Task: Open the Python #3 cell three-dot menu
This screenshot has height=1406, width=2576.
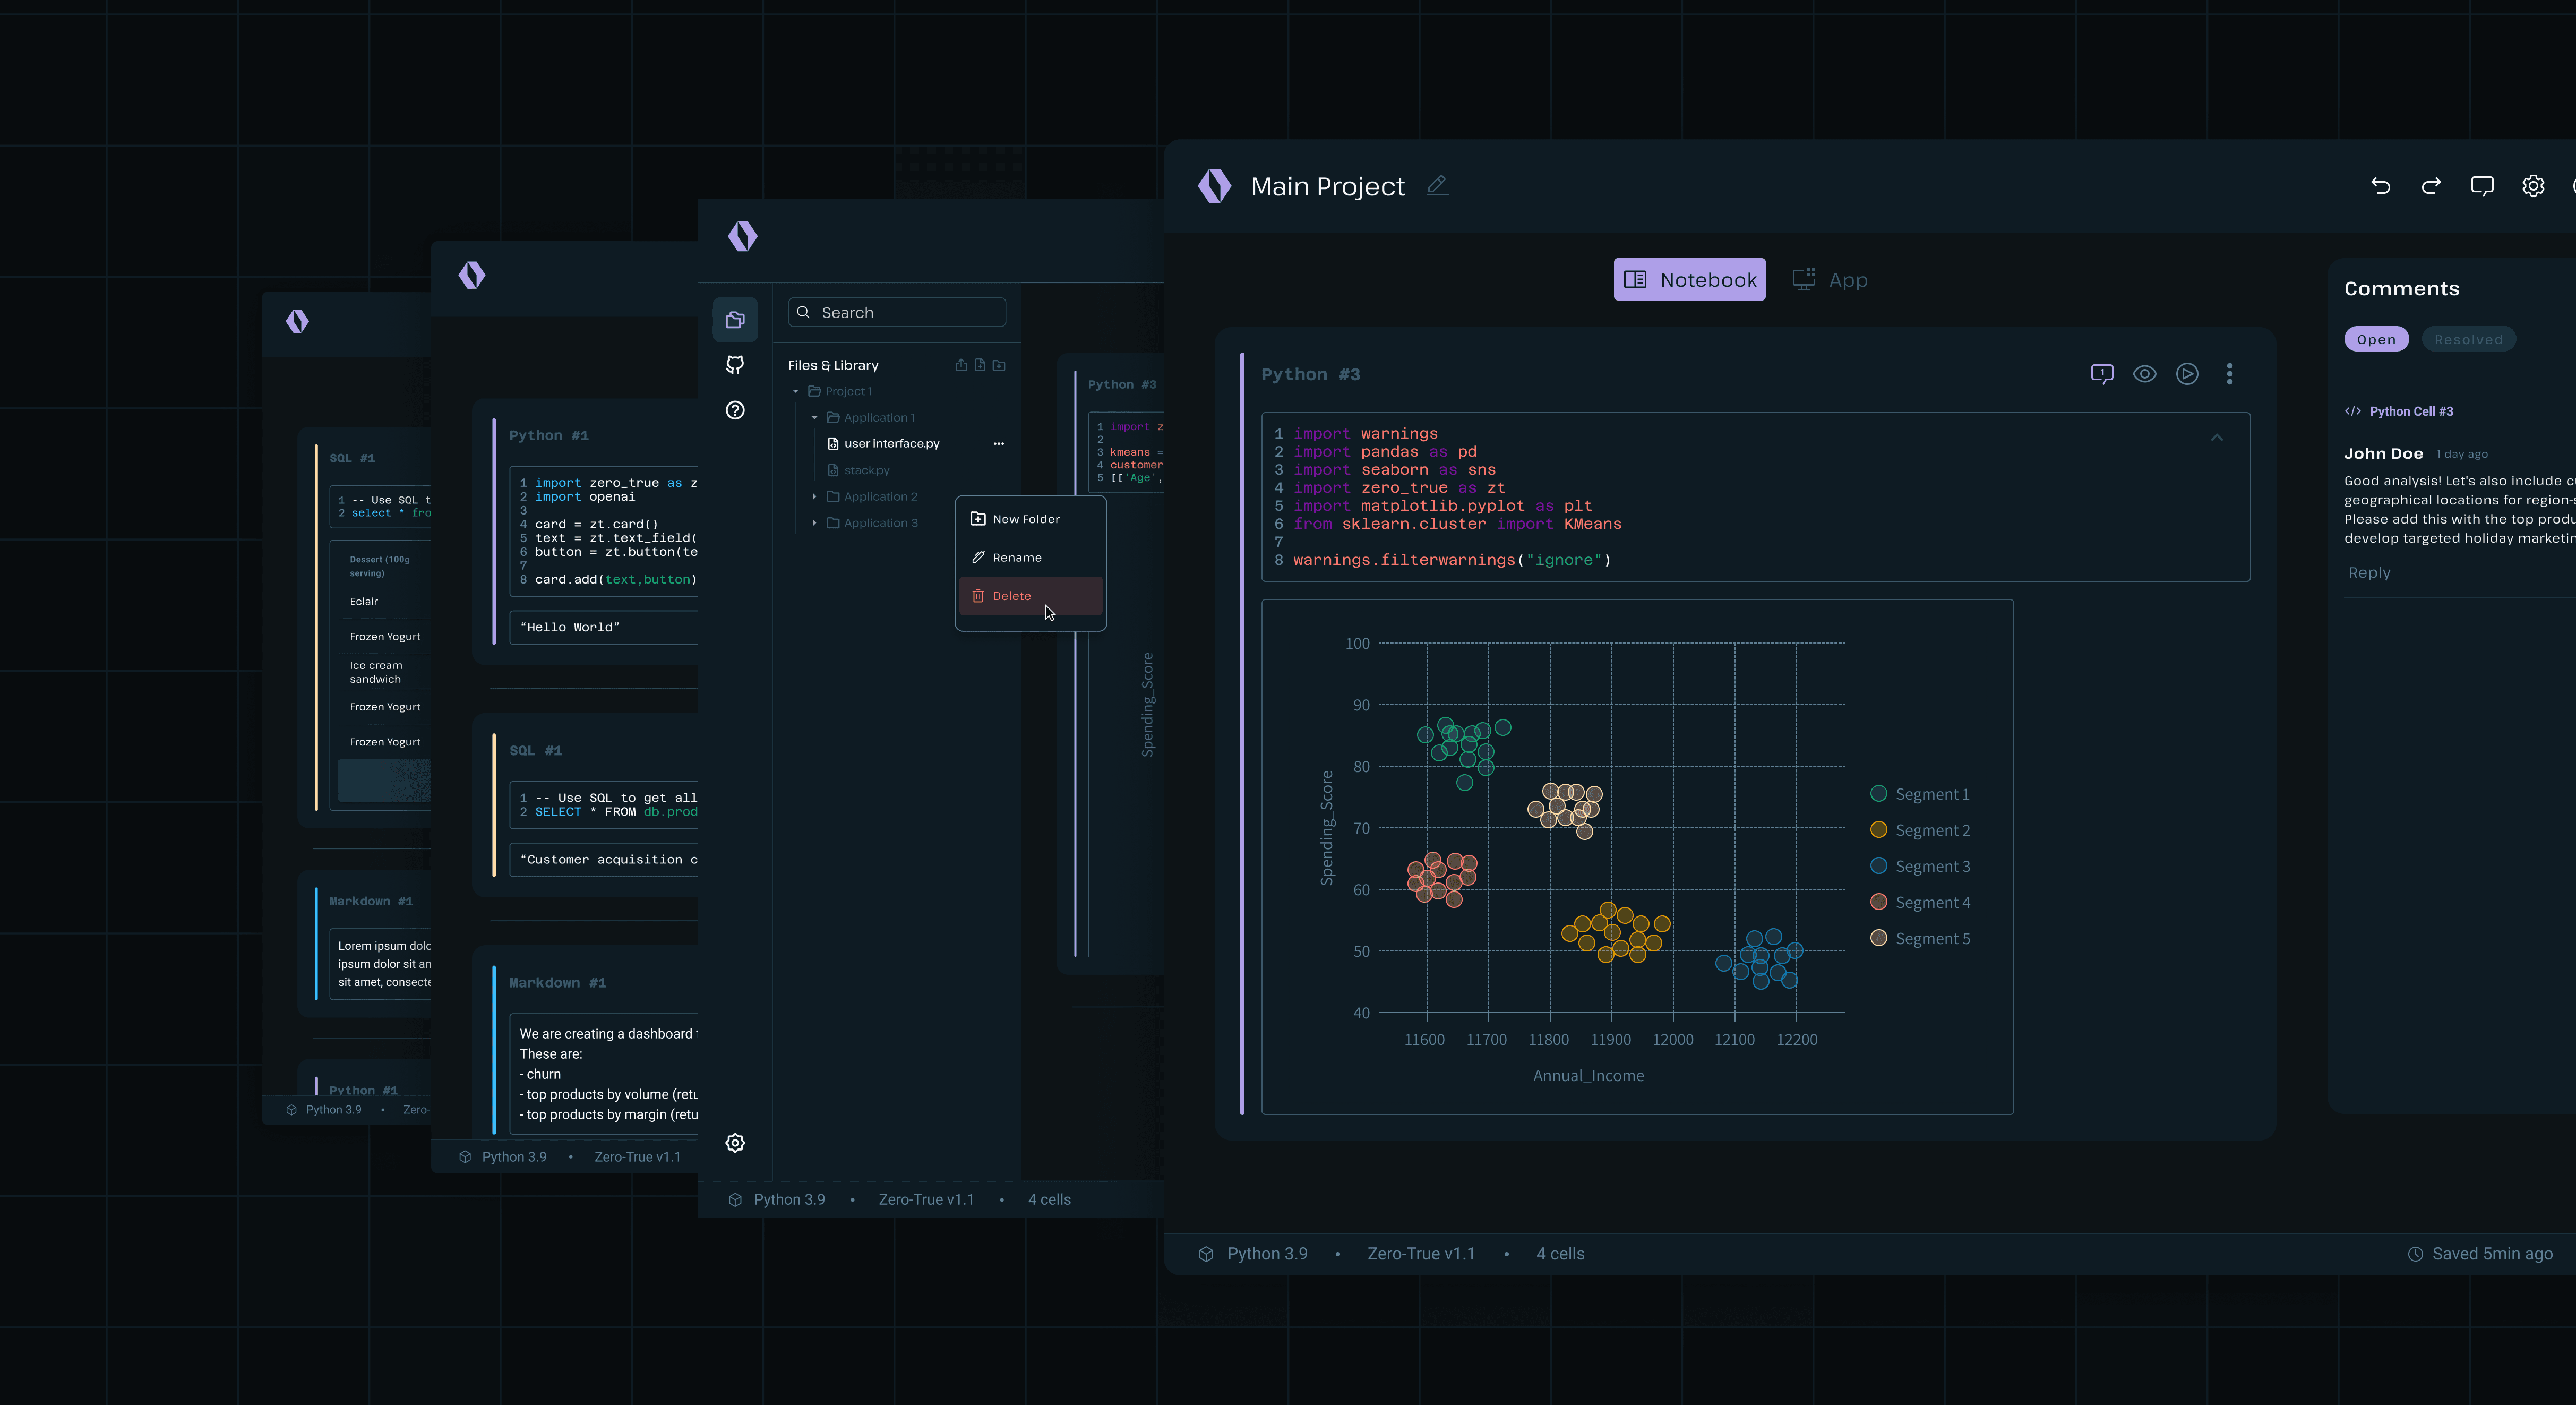Action: click(2229, 374)
